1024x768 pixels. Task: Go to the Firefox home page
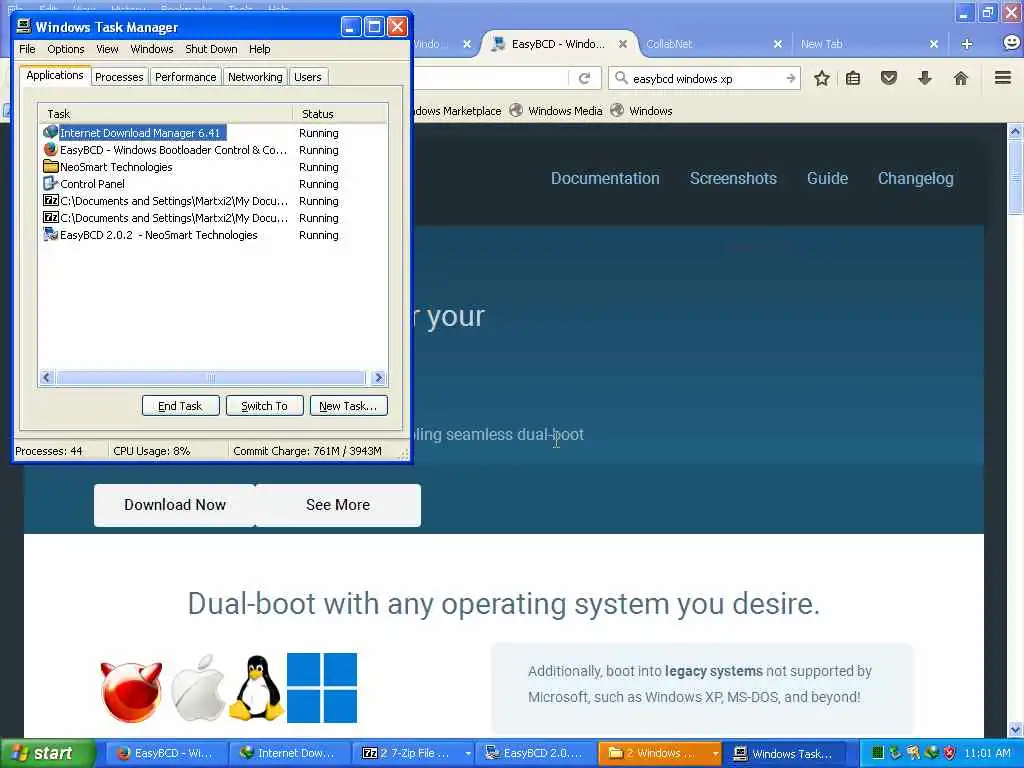(961, 78)
